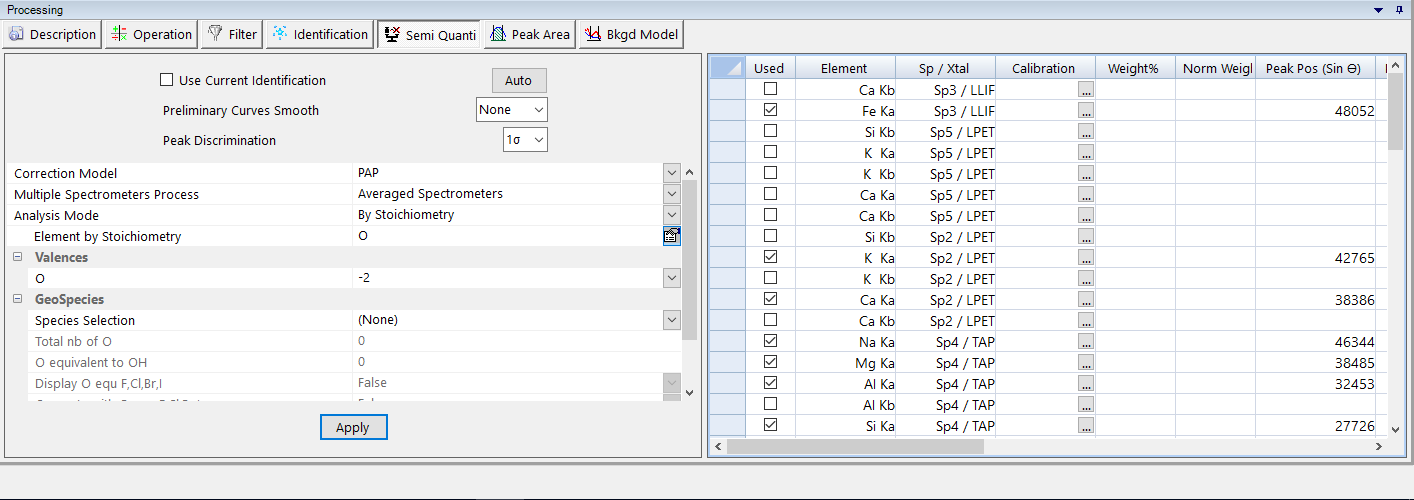Click the Description tab icon
The width and height of the screenshot is (1414, 500).
[x=16, y=34]
